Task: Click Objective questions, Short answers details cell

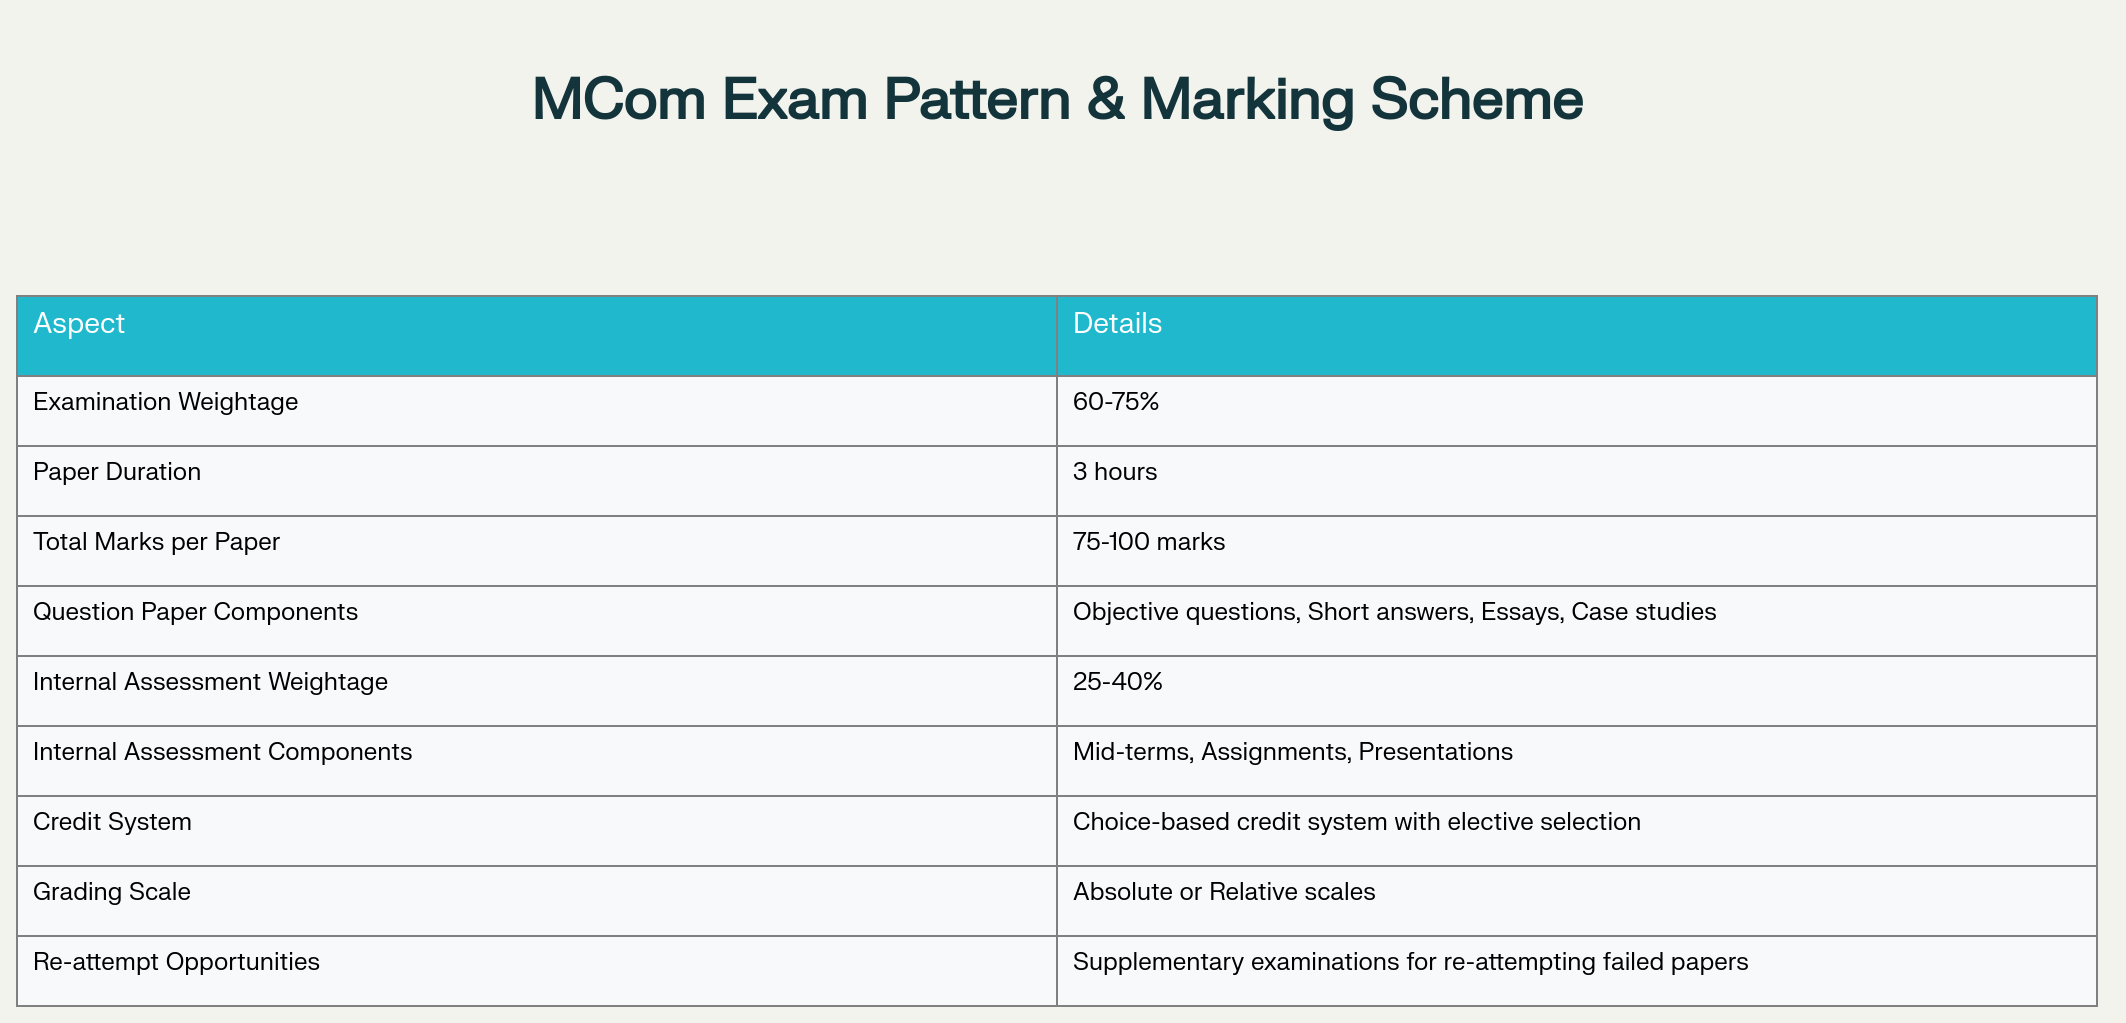Action: point(1394,612)
